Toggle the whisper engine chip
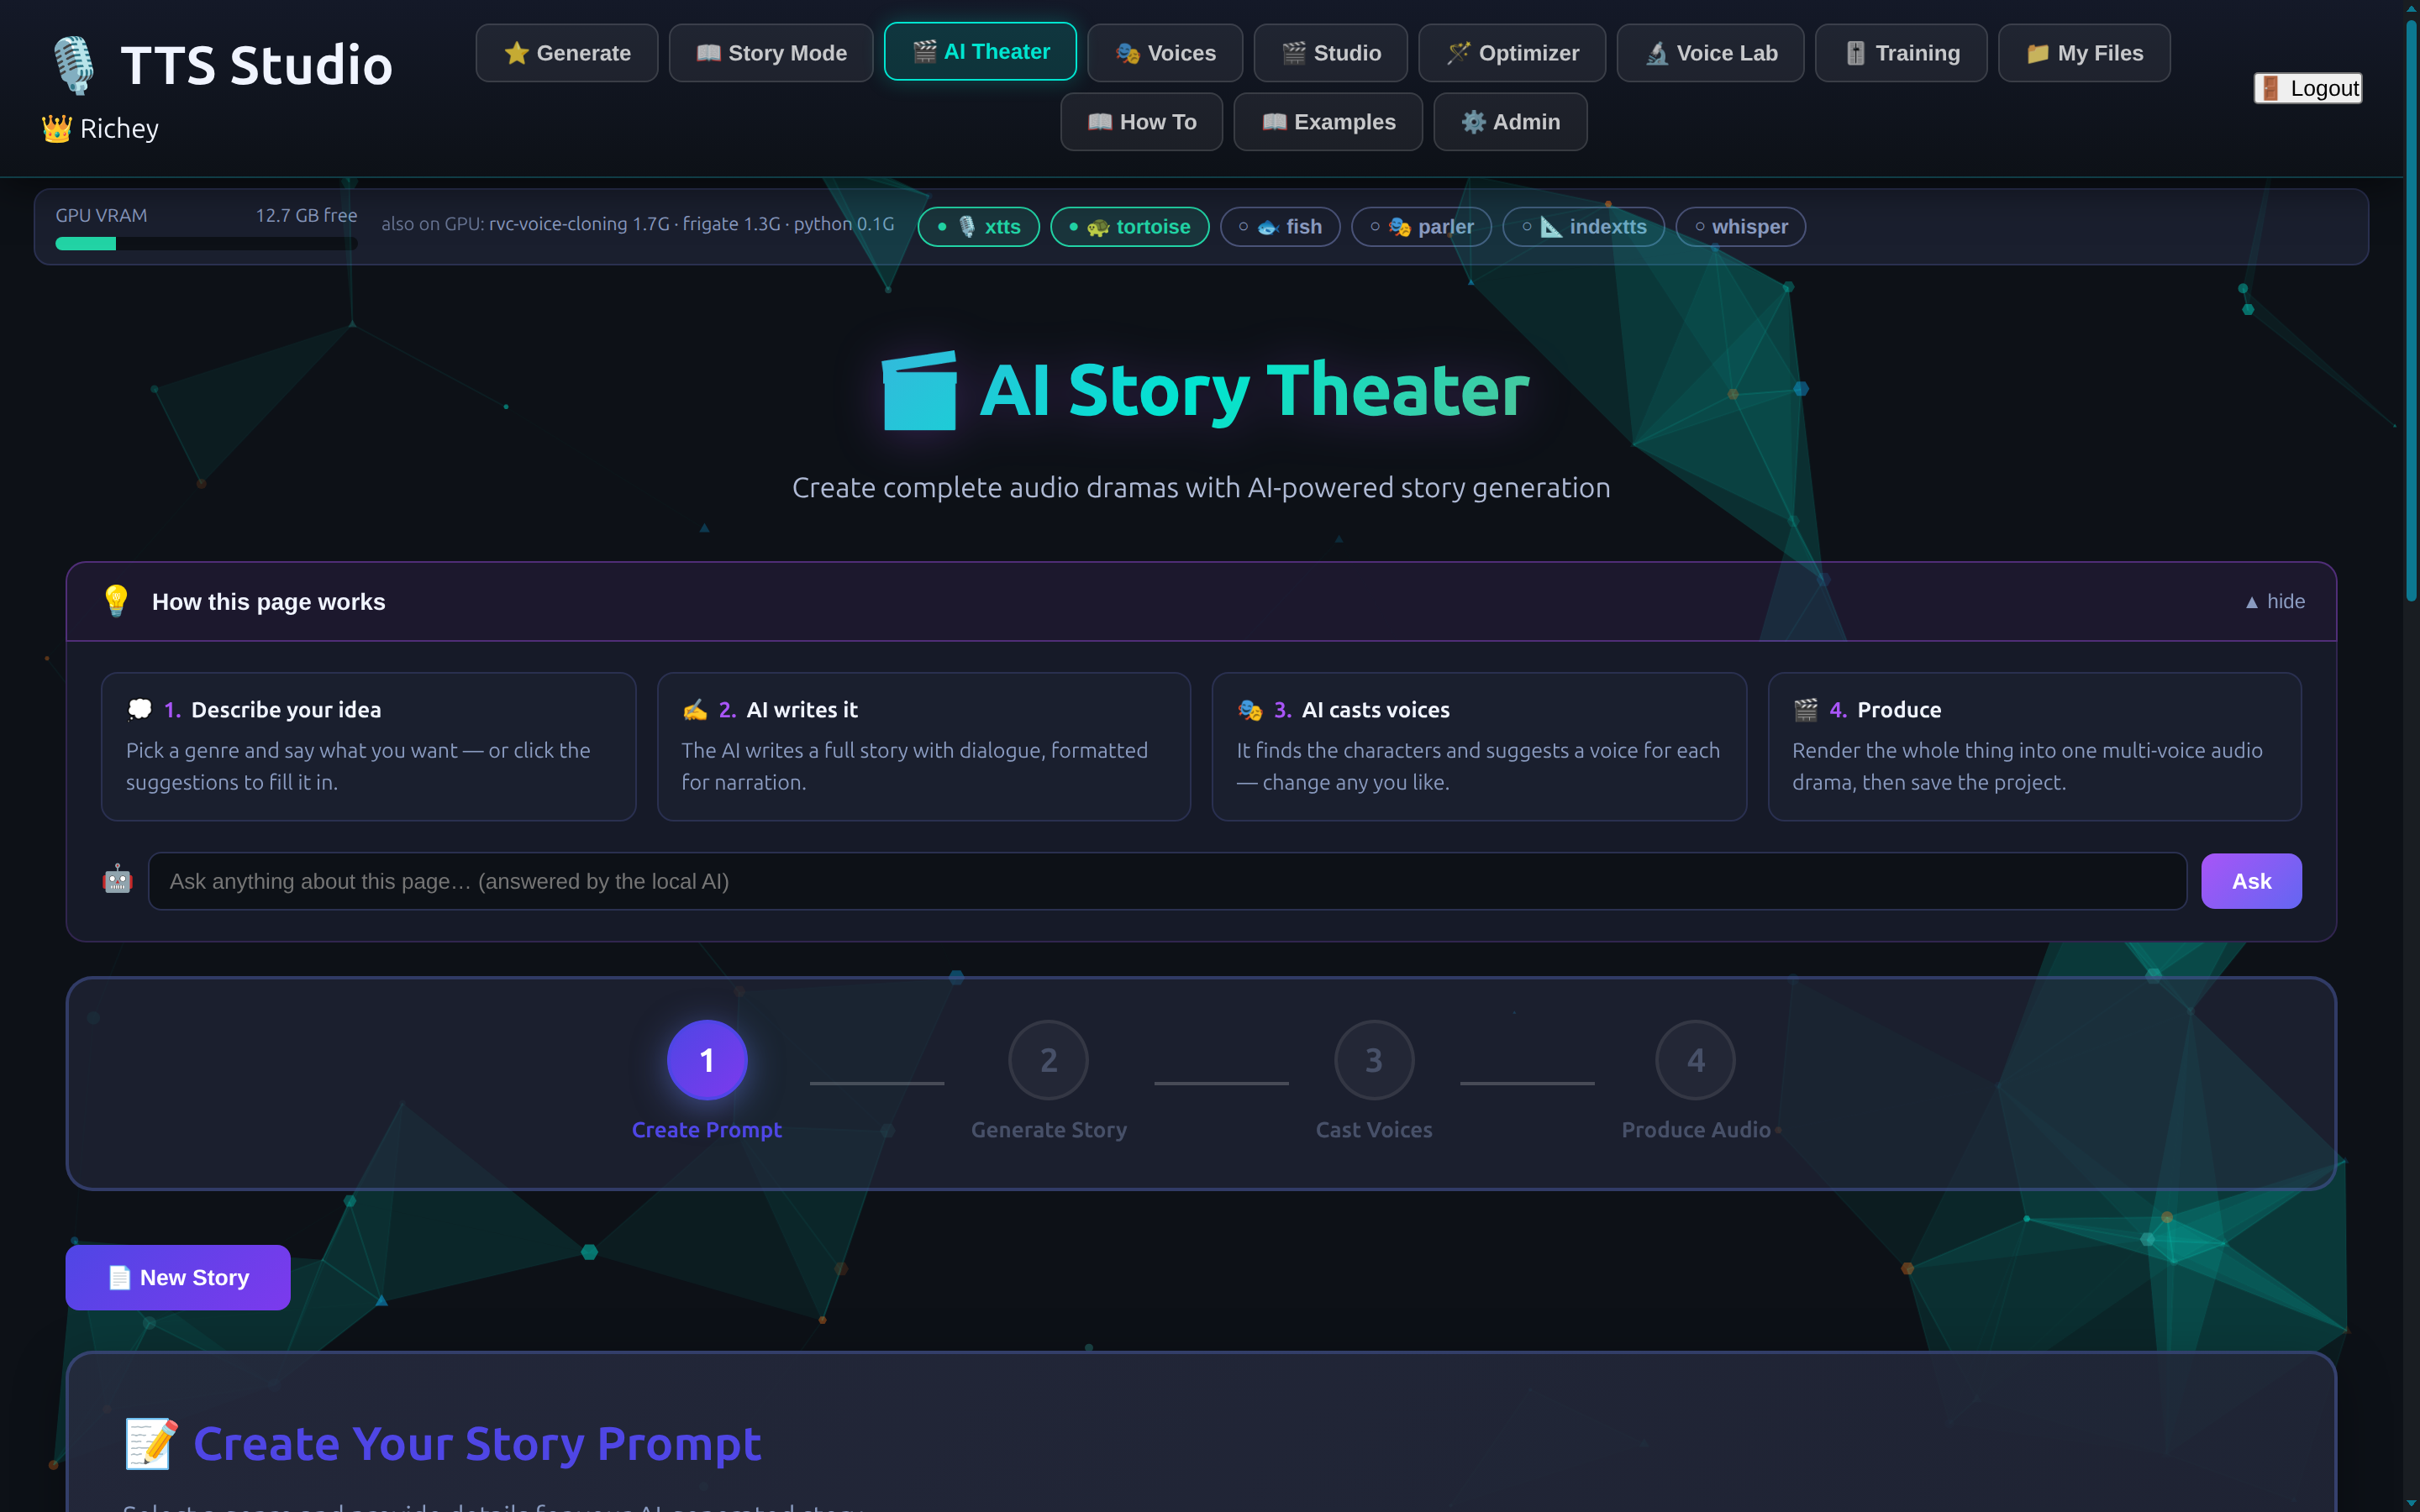This screenshot has width=2420, height=1512. coord(1740,227)
